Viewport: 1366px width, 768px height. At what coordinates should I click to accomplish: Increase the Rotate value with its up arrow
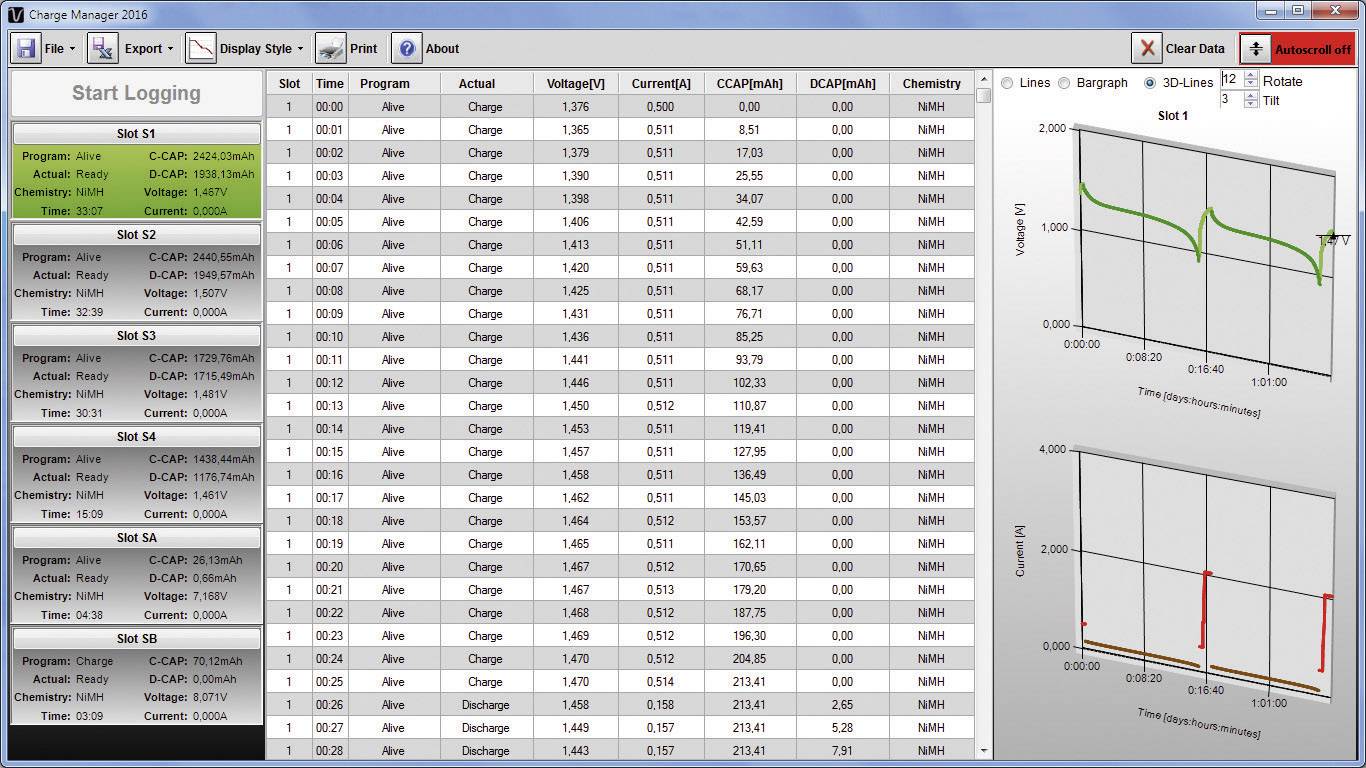1250,76
